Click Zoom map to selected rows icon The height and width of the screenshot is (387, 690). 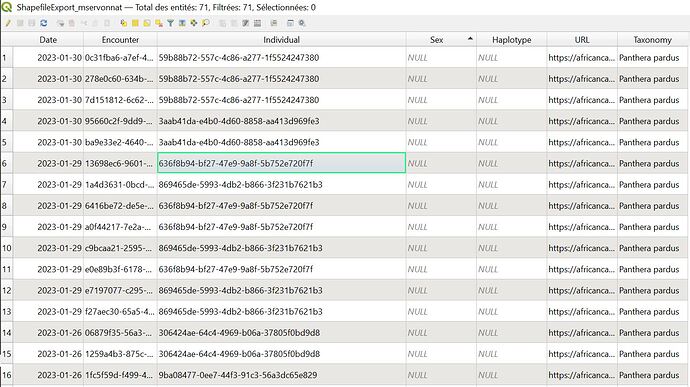tap(205, 23)
